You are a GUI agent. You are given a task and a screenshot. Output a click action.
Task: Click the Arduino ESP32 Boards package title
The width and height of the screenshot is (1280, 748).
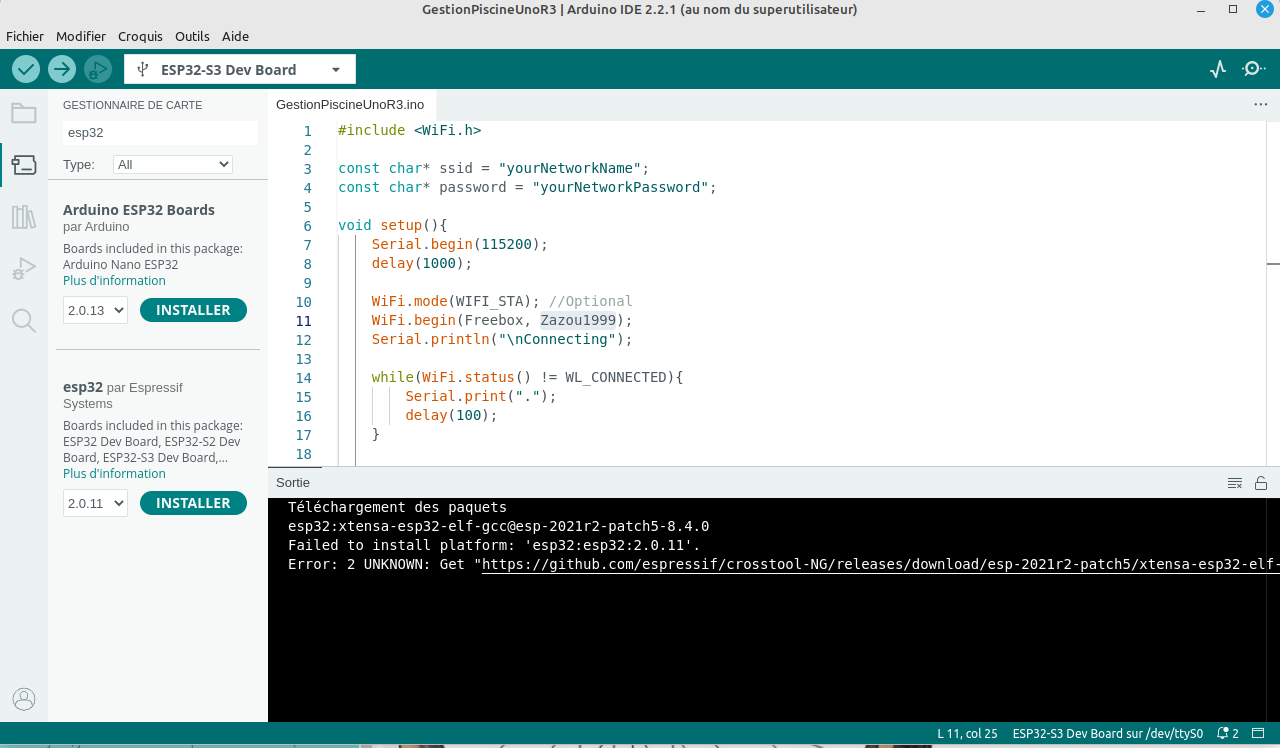tap(139, 210)
